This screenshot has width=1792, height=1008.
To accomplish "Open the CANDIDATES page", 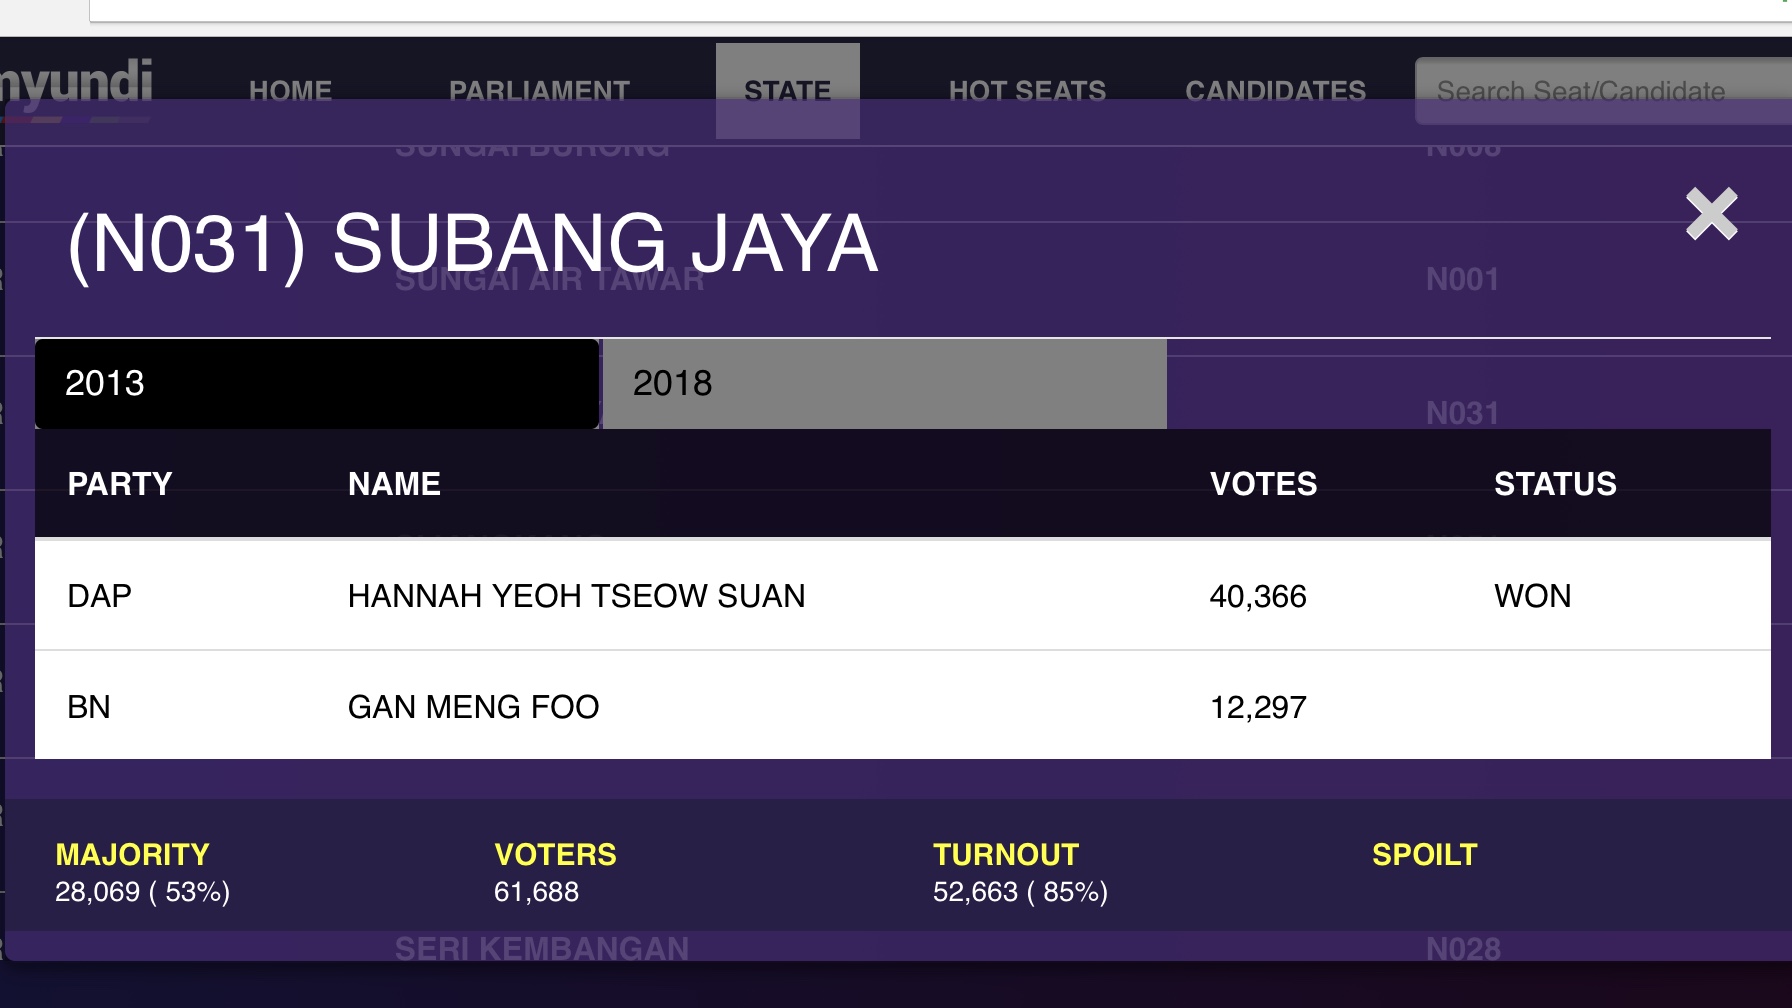I will pos(1275,91).
